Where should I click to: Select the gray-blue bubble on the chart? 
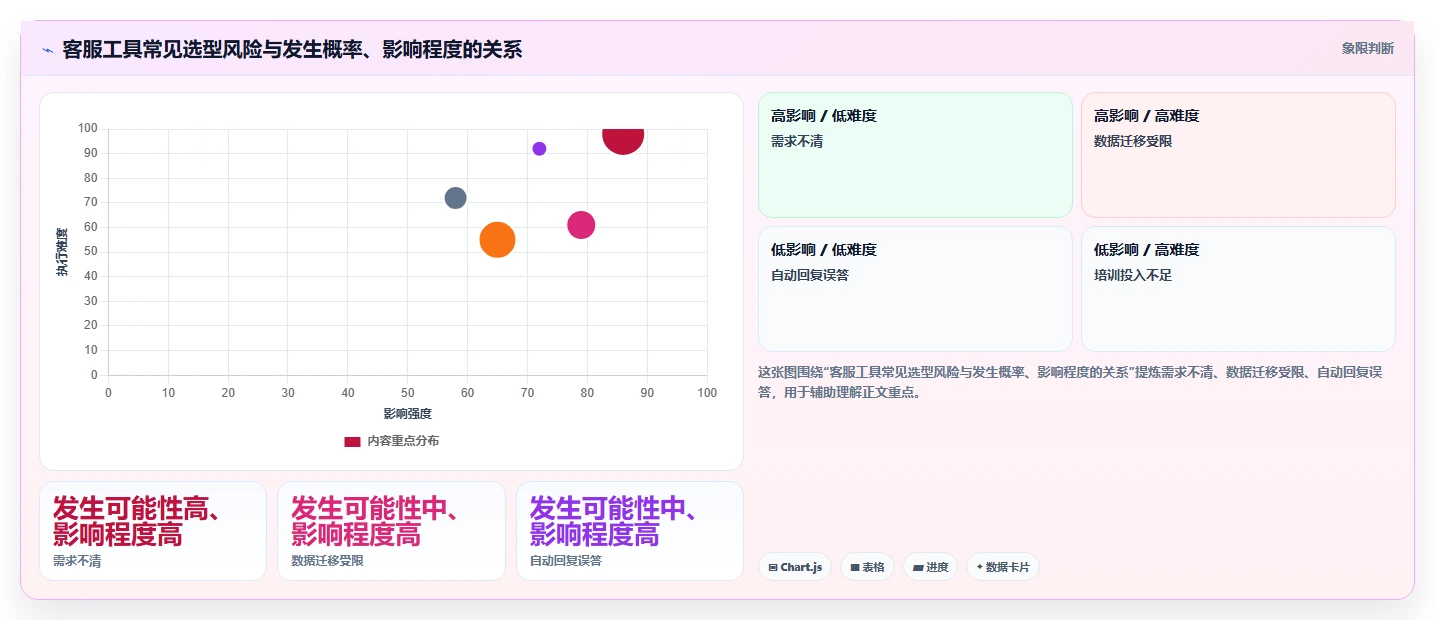pos(456,198)
